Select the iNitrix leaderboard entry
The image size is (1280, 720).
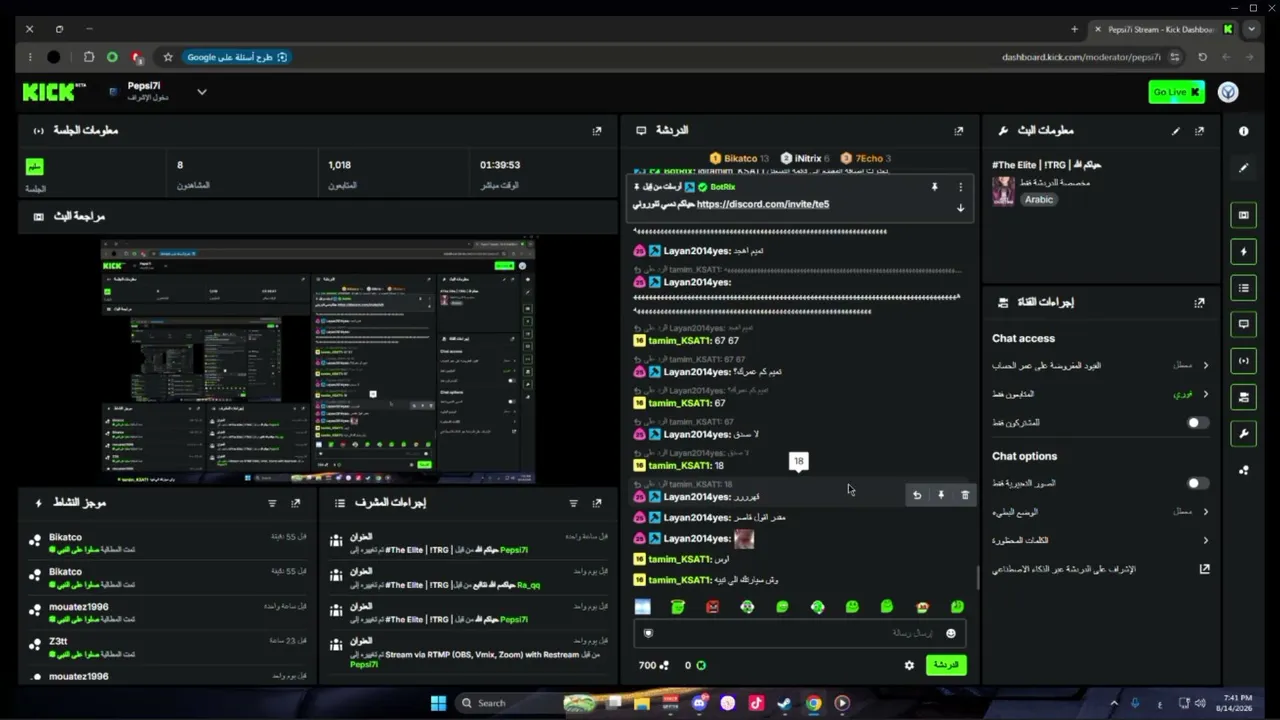click(x=805, y=158)
